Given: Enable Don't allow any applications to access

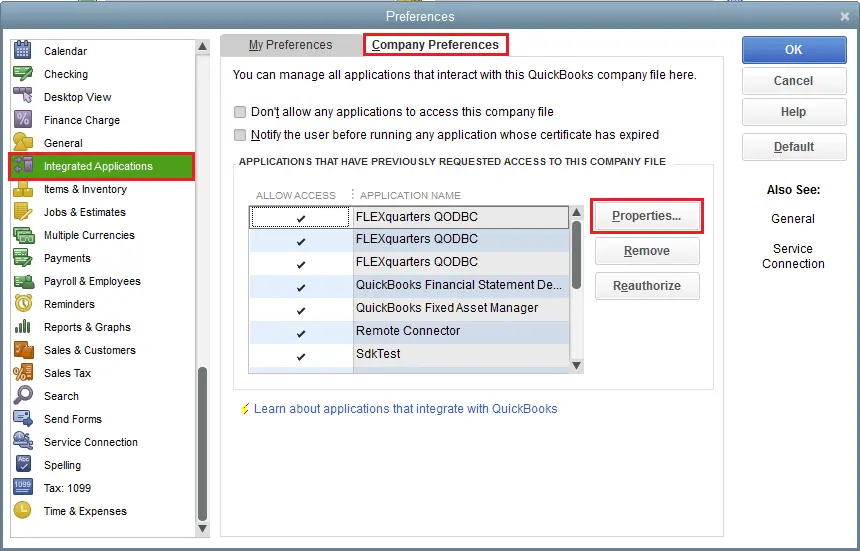Looking at the screenshot, I should click(240, 112).
